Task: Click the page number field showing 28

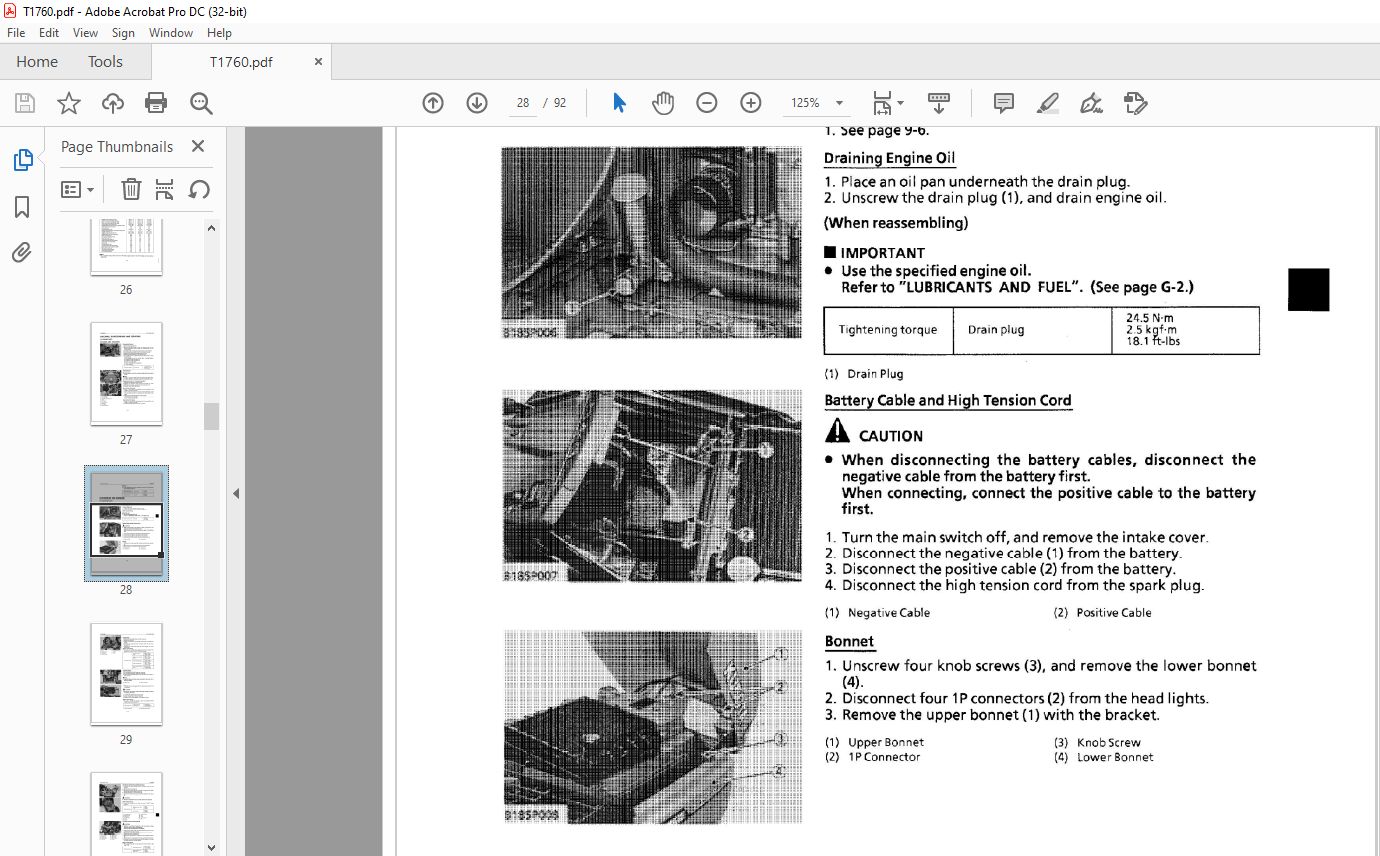Action: [x=523, y=103]
